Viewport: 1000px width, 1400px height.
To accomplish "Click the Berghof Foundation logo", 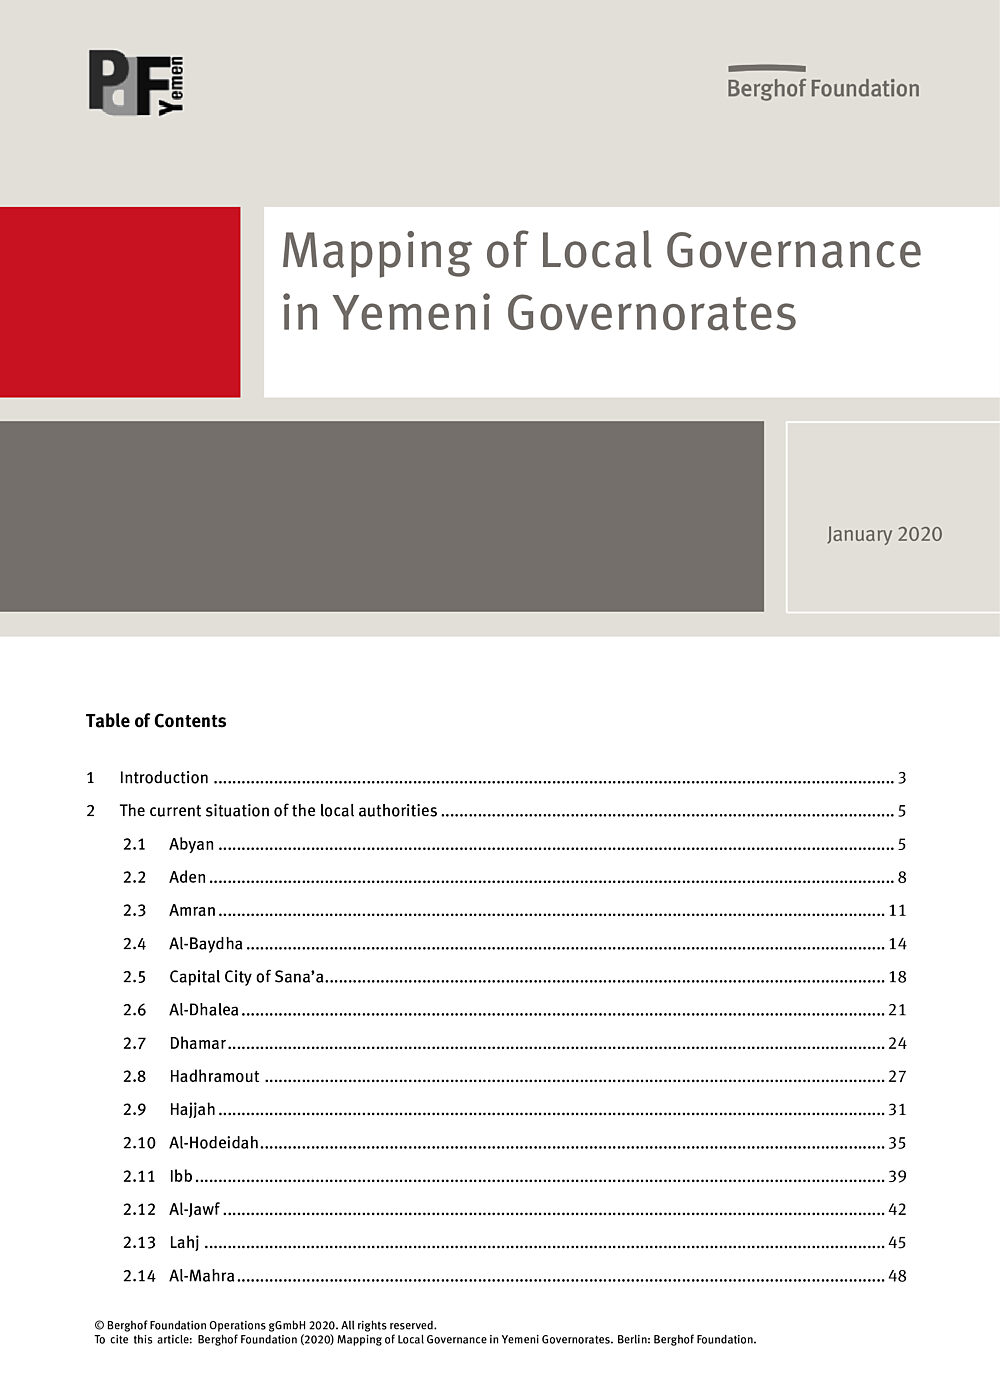I will pos(823,84).
